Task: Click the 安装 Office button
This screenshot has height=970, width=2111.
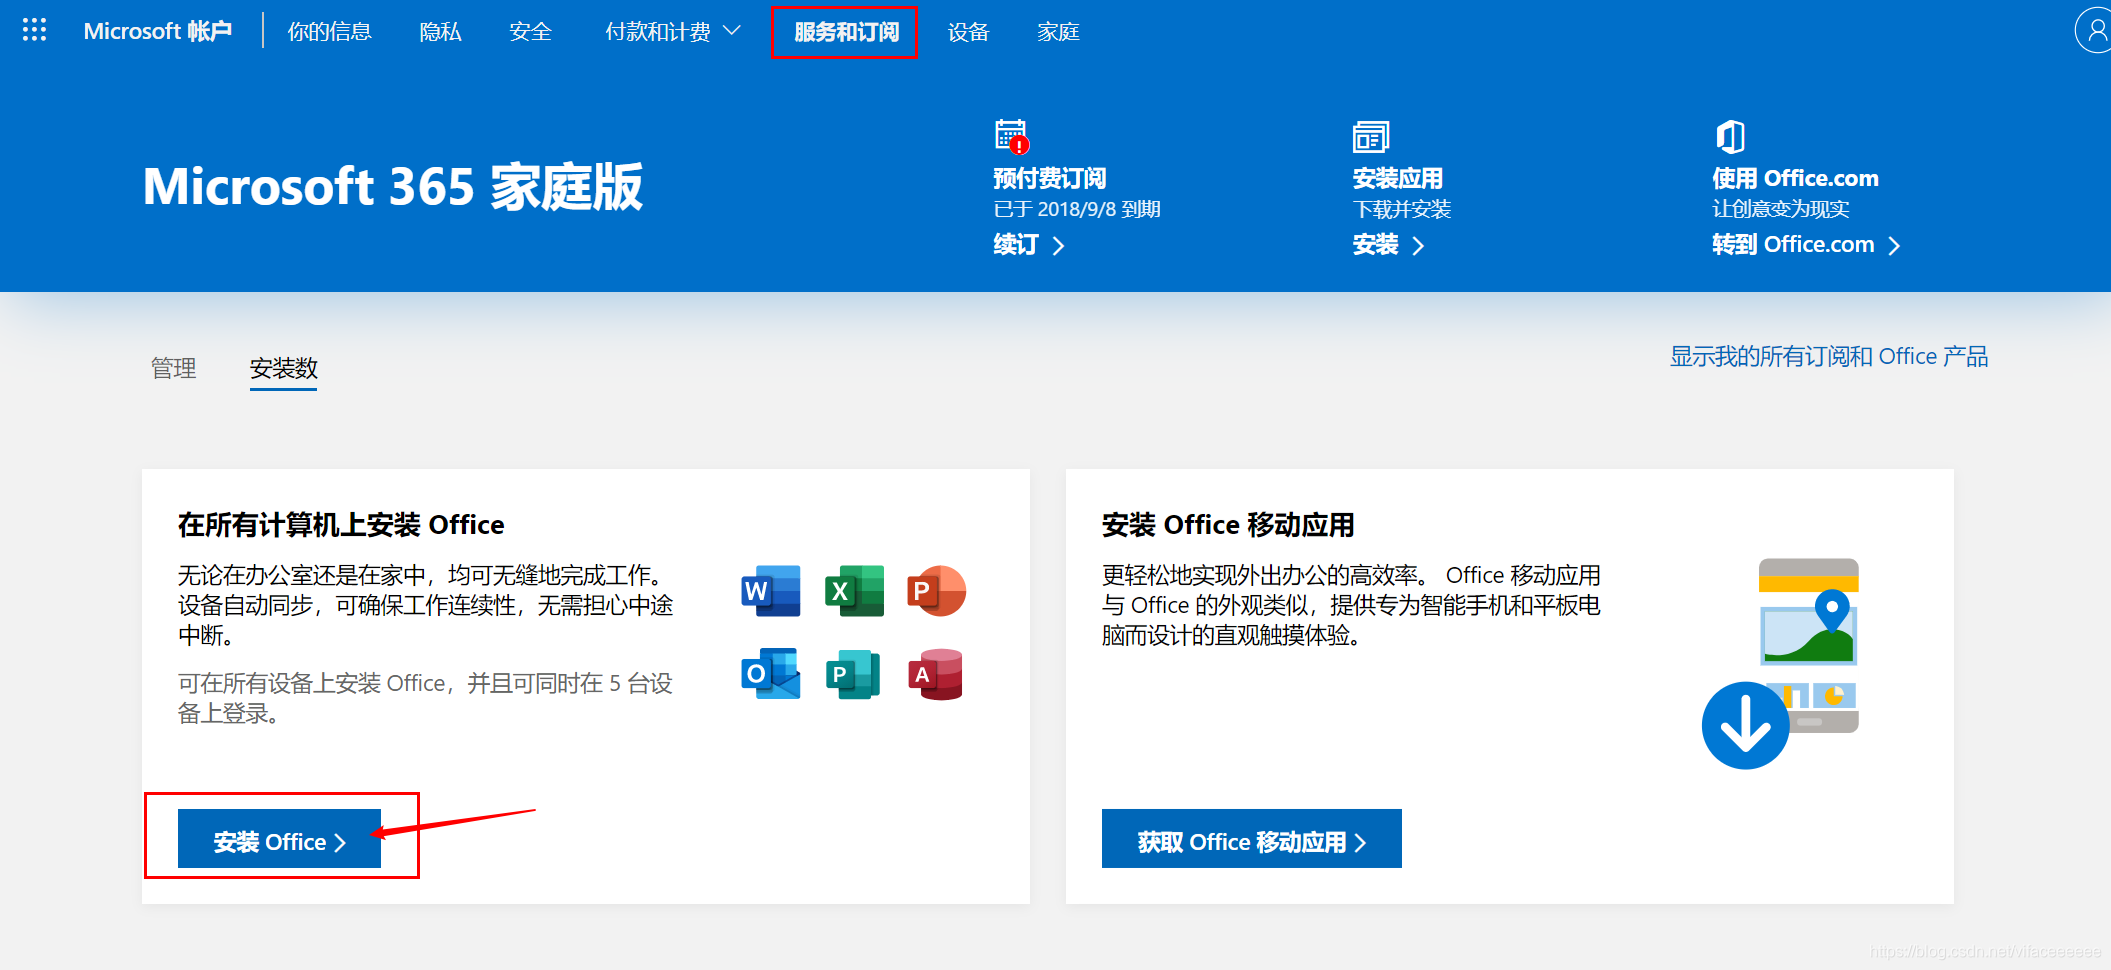Action: tap(279, 838)
